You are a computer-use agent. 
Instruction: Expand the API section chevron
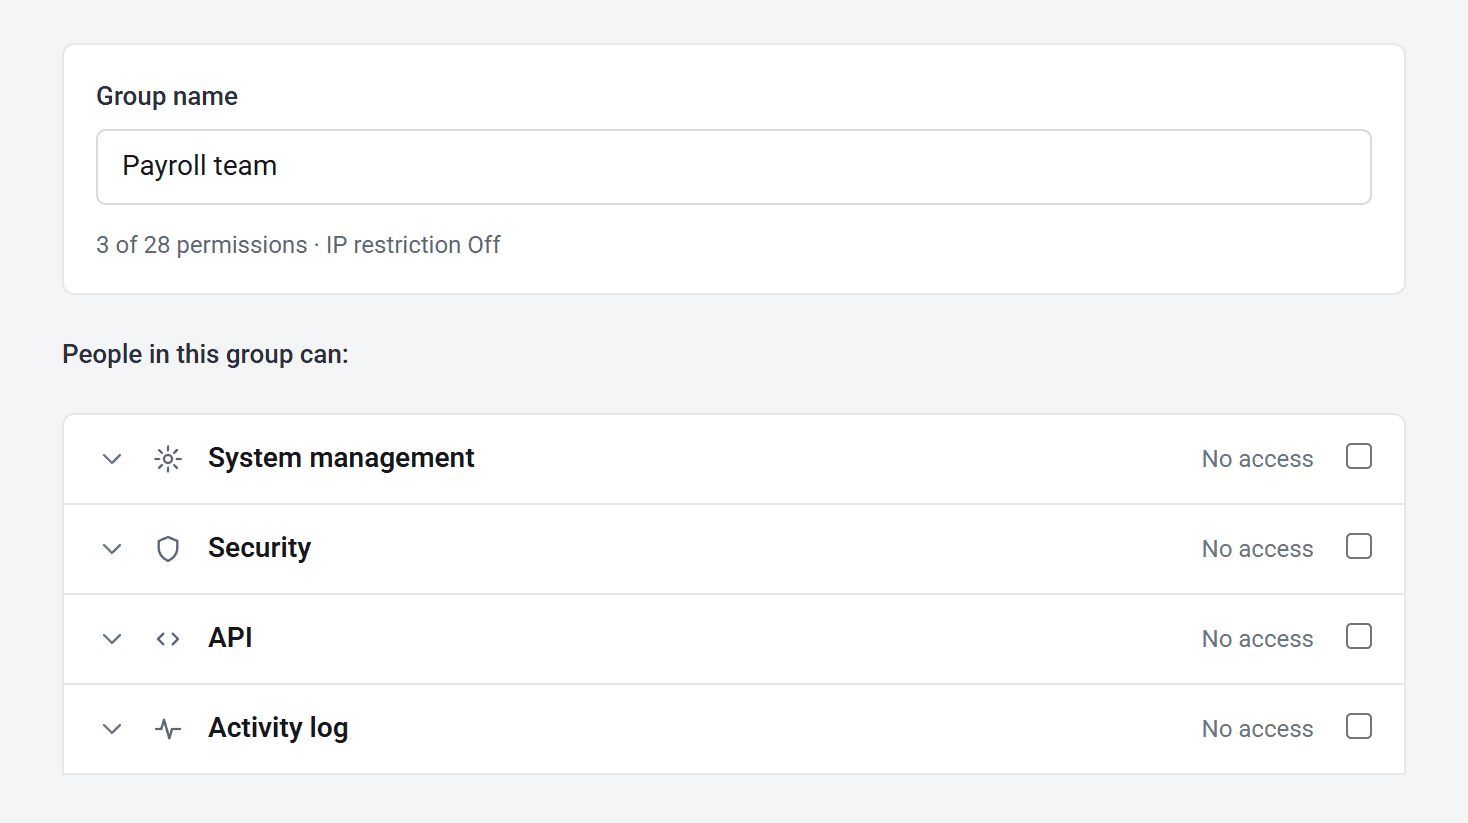pyautogui.click(x=112, y=639)
